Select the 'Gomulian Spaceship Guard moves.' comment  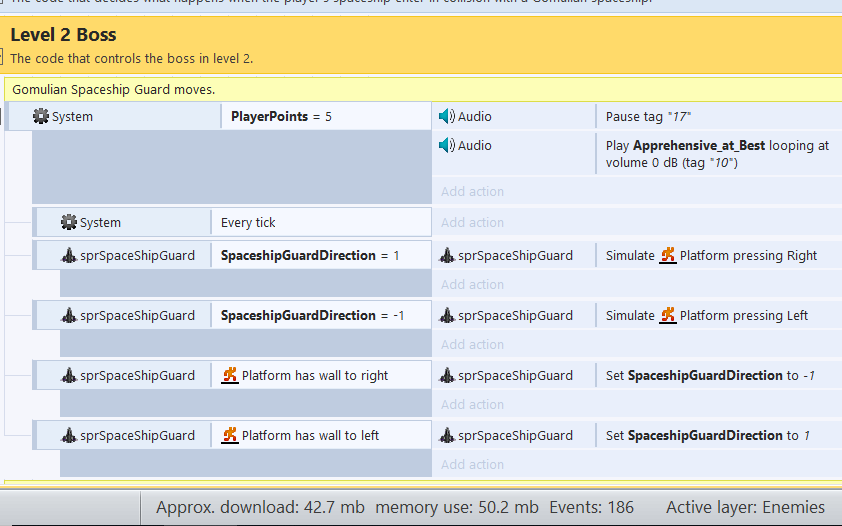pos(113,90)
